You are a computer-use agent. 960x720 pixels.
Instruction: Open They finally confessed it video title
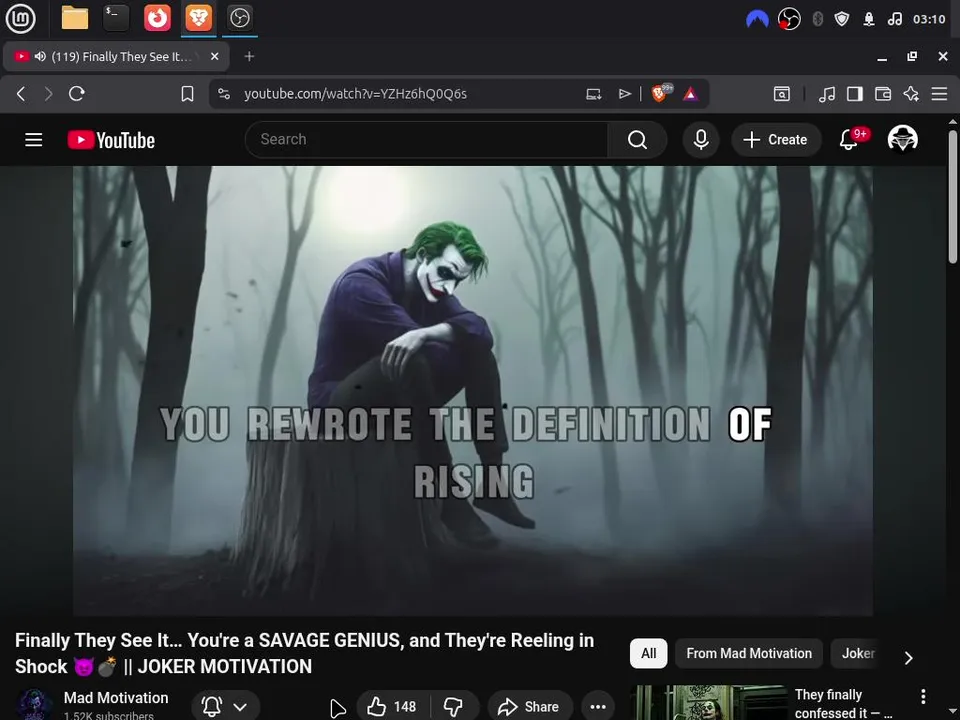coord(843,704)
